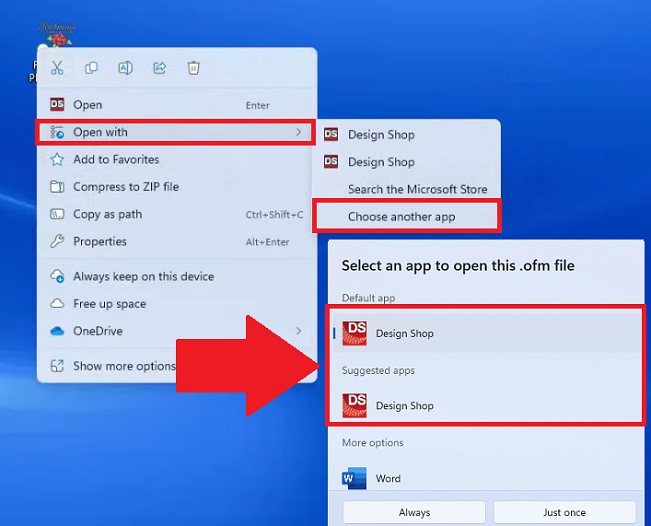Viewport: 651px width, 526px height.
Task: Click Open in the context menu
Action: pos(87,105)
